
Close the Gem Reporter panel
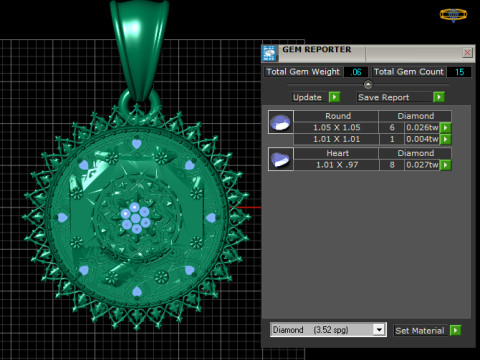(x=468, y=53)
